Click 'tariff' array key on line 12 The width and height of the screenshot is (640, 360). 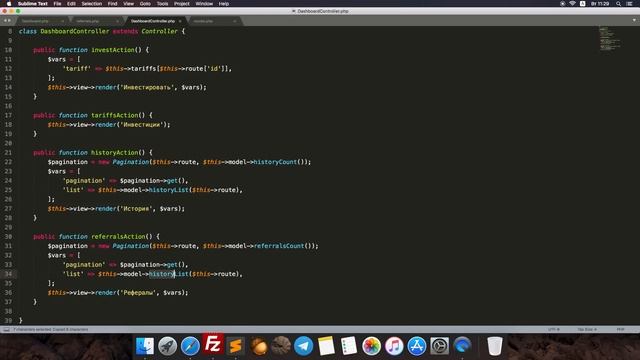[77, 69]
